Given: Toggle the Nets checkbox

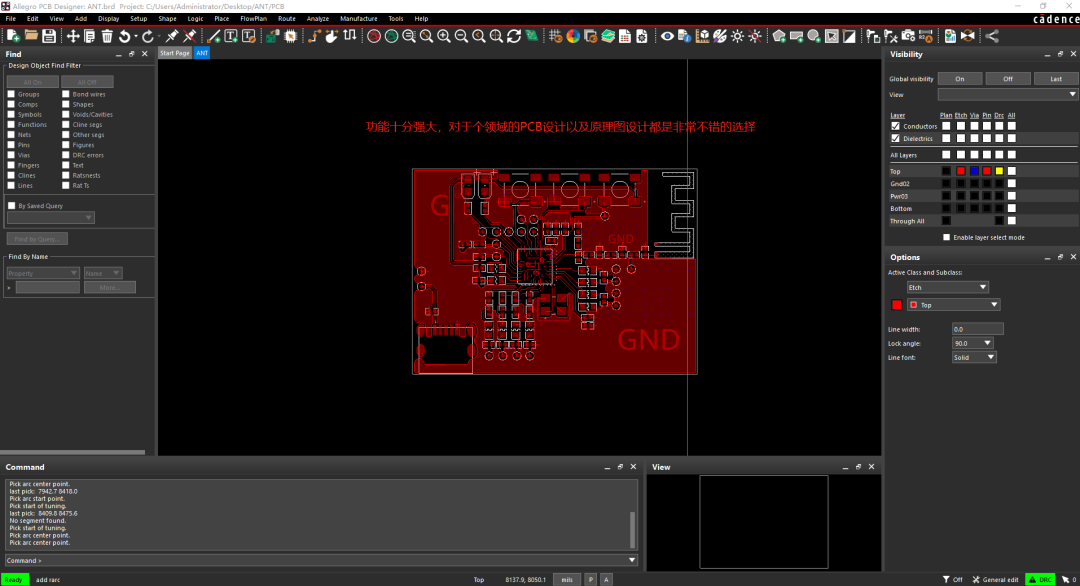Looking at the screenshot, I should tap(11, 135).
